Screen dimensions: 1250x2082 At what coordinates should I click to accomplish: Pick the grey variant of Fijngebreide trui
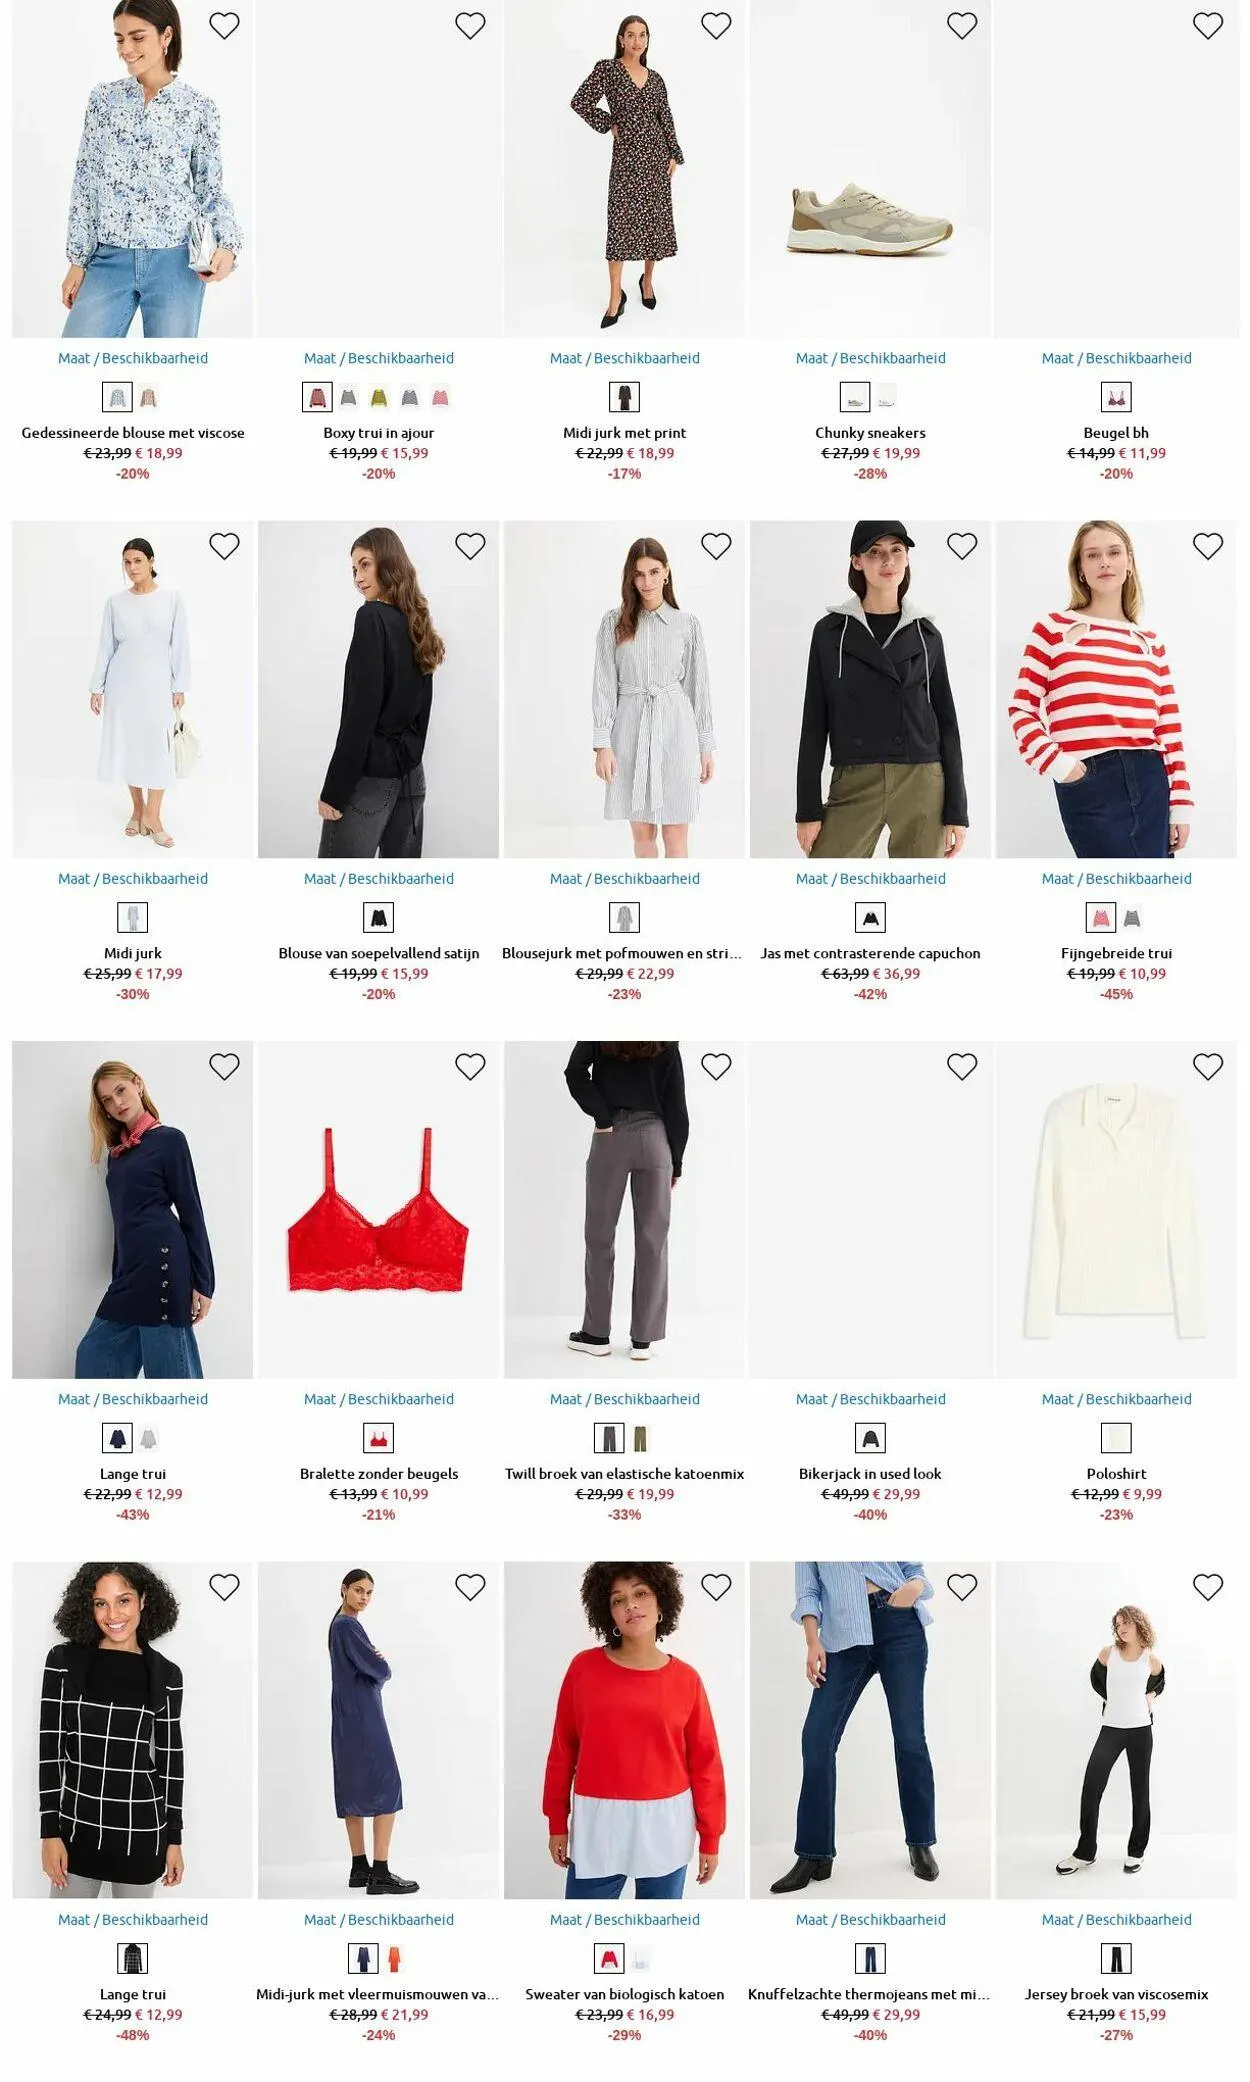click(x=1132, y=917)
